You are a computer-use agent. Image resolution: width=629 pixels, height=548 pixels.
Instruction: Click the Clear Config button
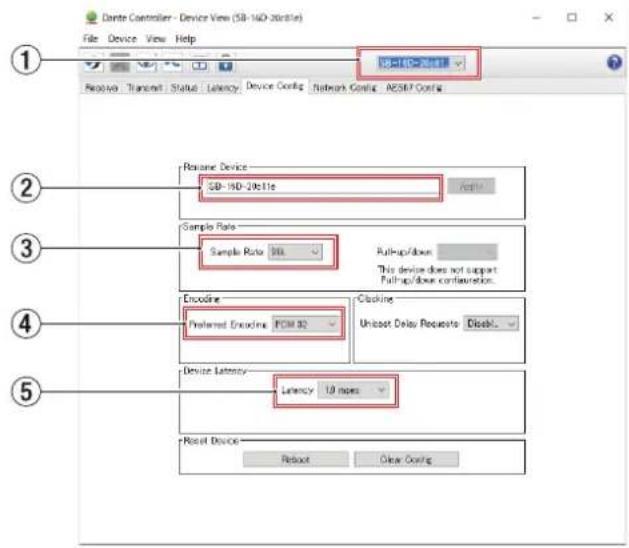tap(406, 459)
